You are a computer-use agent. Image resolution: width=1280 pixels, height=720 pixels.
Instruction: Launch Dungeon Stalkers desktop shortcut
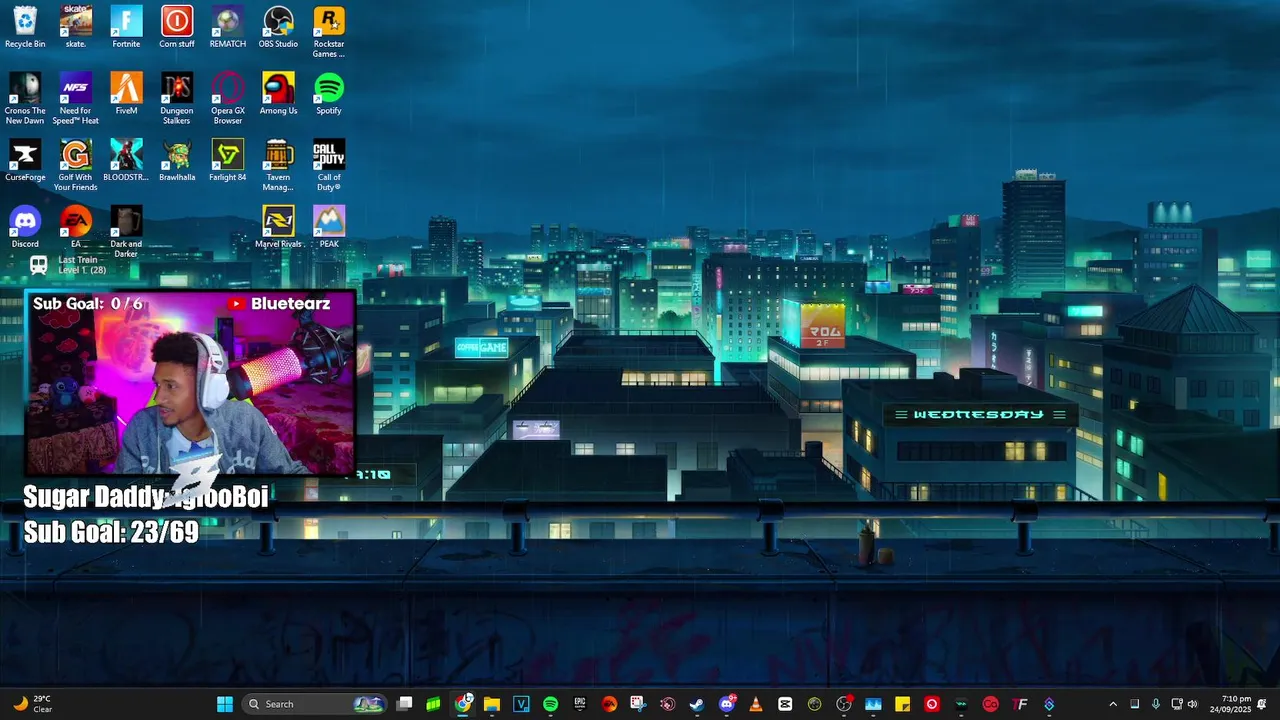click(x=177, y=98)
